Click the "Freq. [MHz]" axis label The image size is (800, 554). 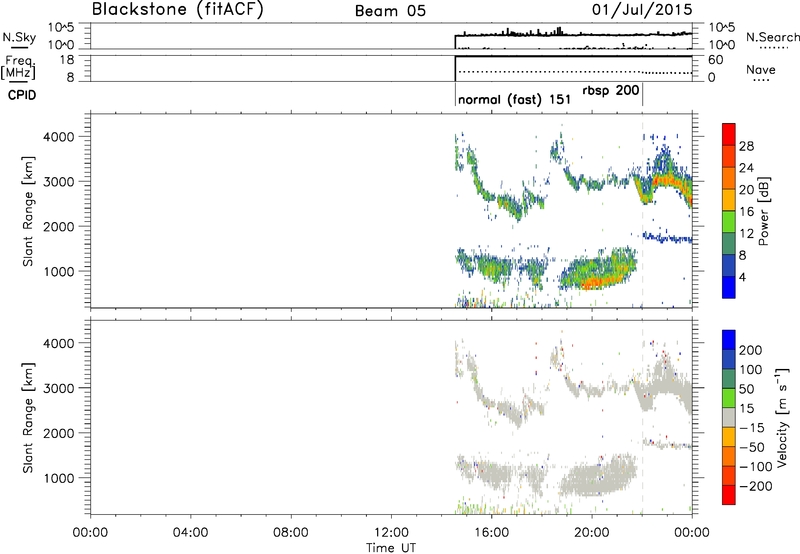click(x=18, y=68)
